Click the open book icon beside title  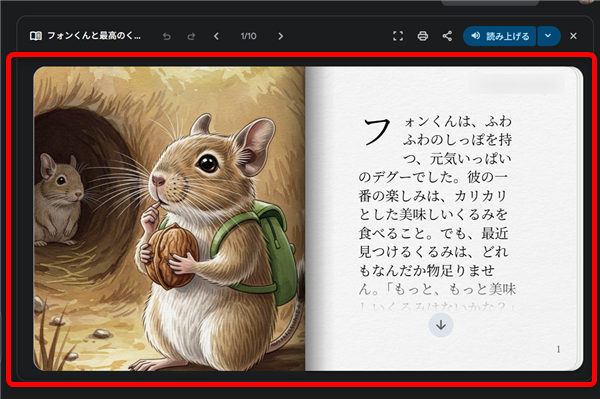coord(36,36)
